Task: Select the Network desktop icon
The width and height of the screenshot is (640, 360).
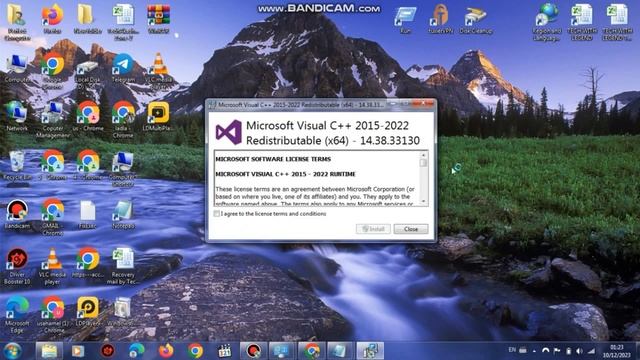Action: (17, 116)
